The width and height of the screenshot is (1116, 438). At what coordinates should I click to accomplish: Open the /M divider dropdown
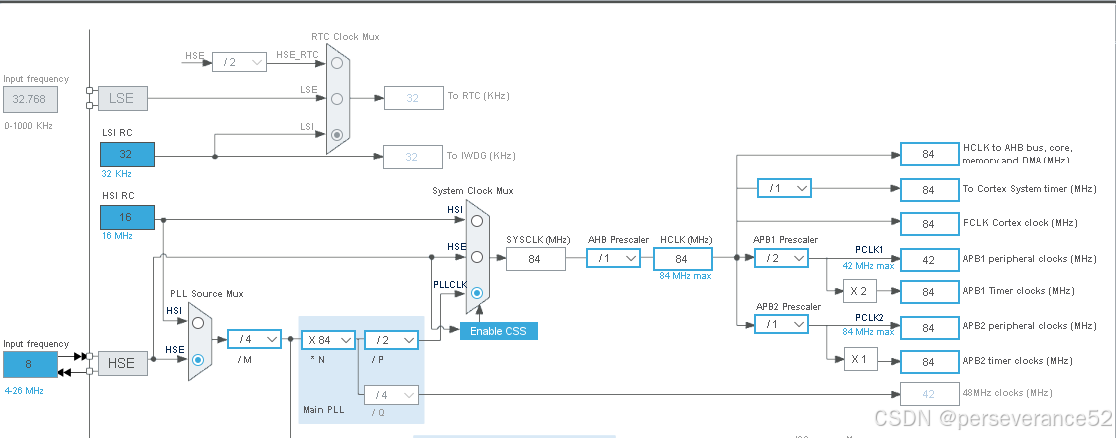point(255,340)
